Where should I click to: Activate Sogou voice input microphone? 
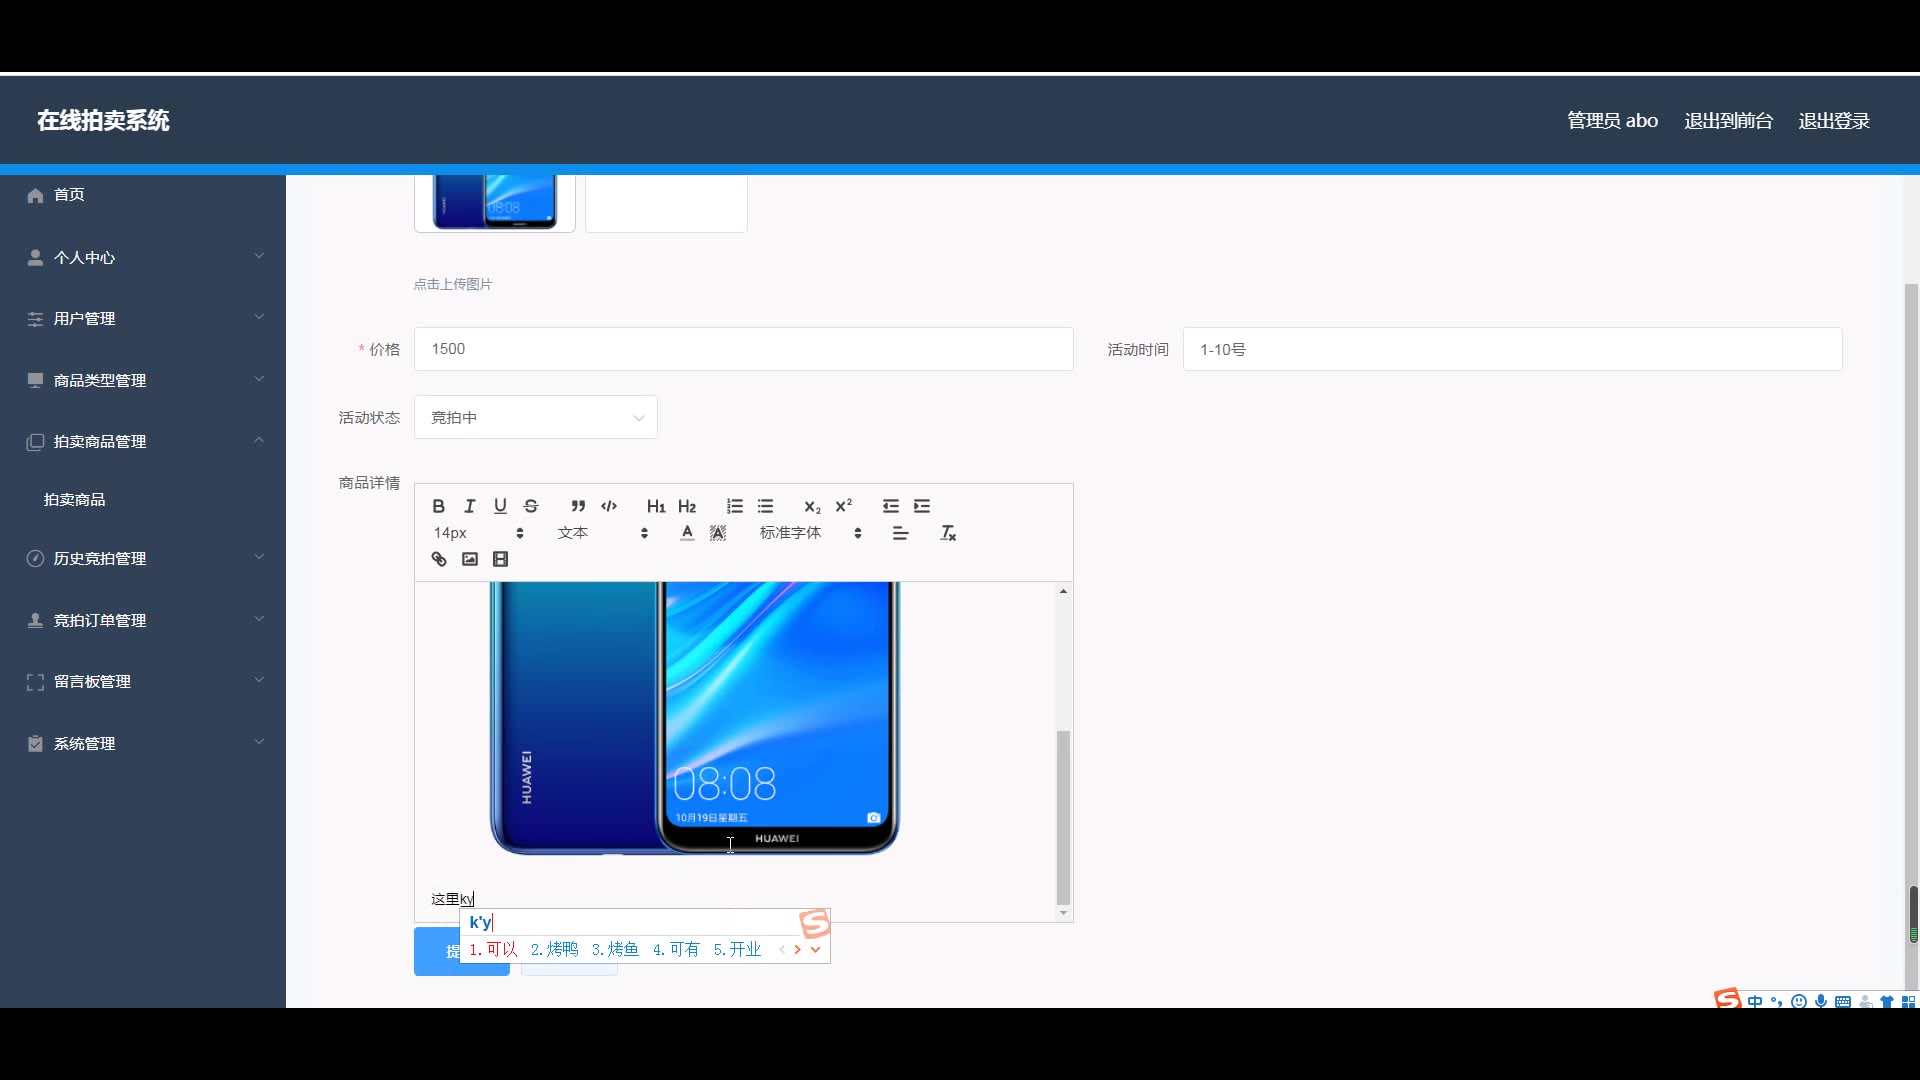pyautogui.click(x=1821, y=1001)
